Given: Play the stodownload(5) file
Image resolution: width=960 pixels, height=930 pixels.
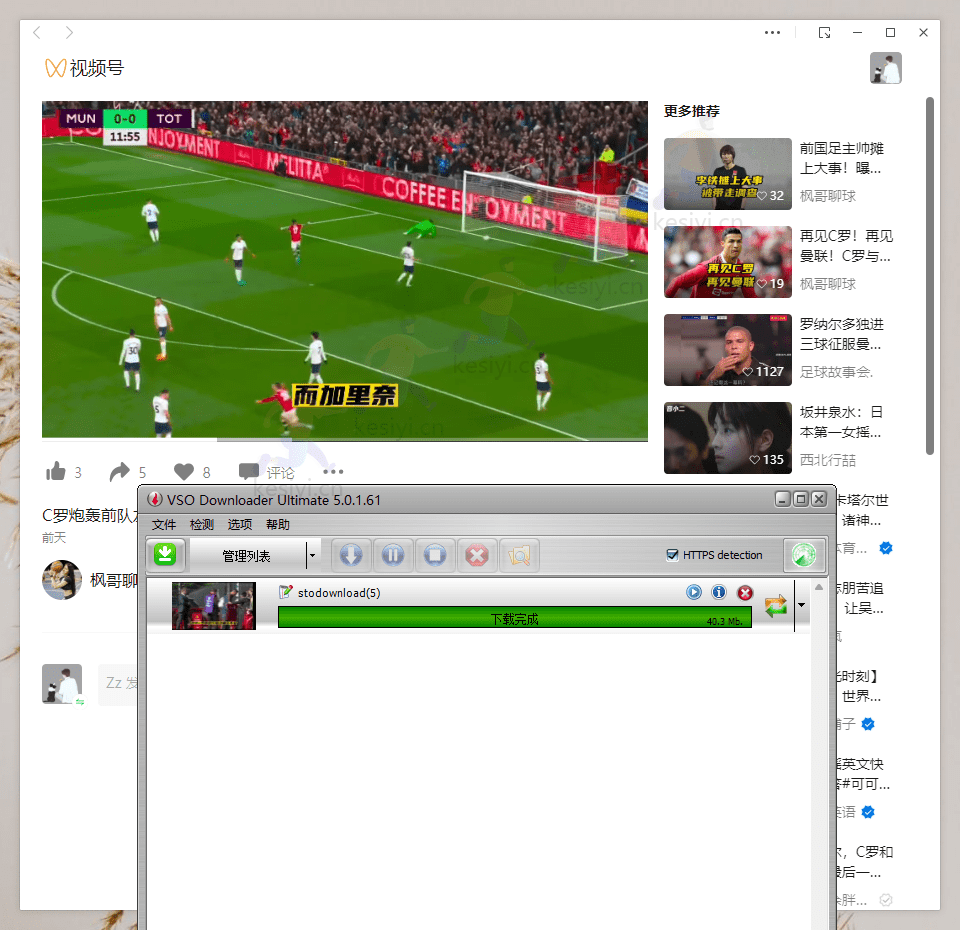Looking at the screenshot, I should (694, 592).
